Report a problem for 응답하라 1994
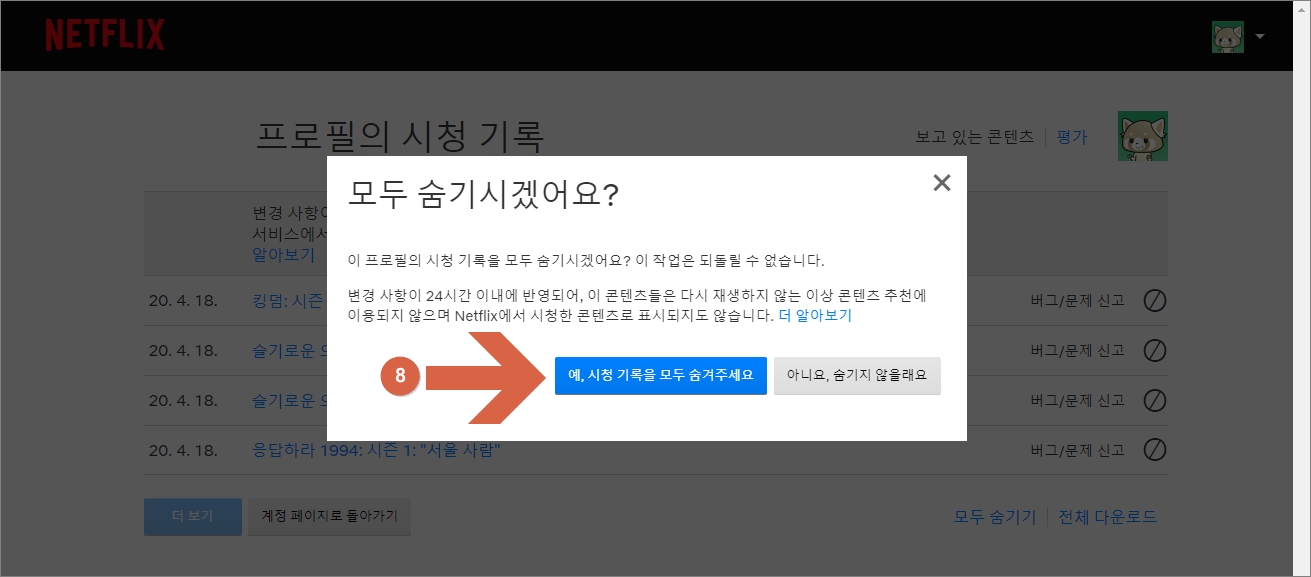Image resolution: width=1311 pixels, height=577 pixels. click(x=1077, y=450)
